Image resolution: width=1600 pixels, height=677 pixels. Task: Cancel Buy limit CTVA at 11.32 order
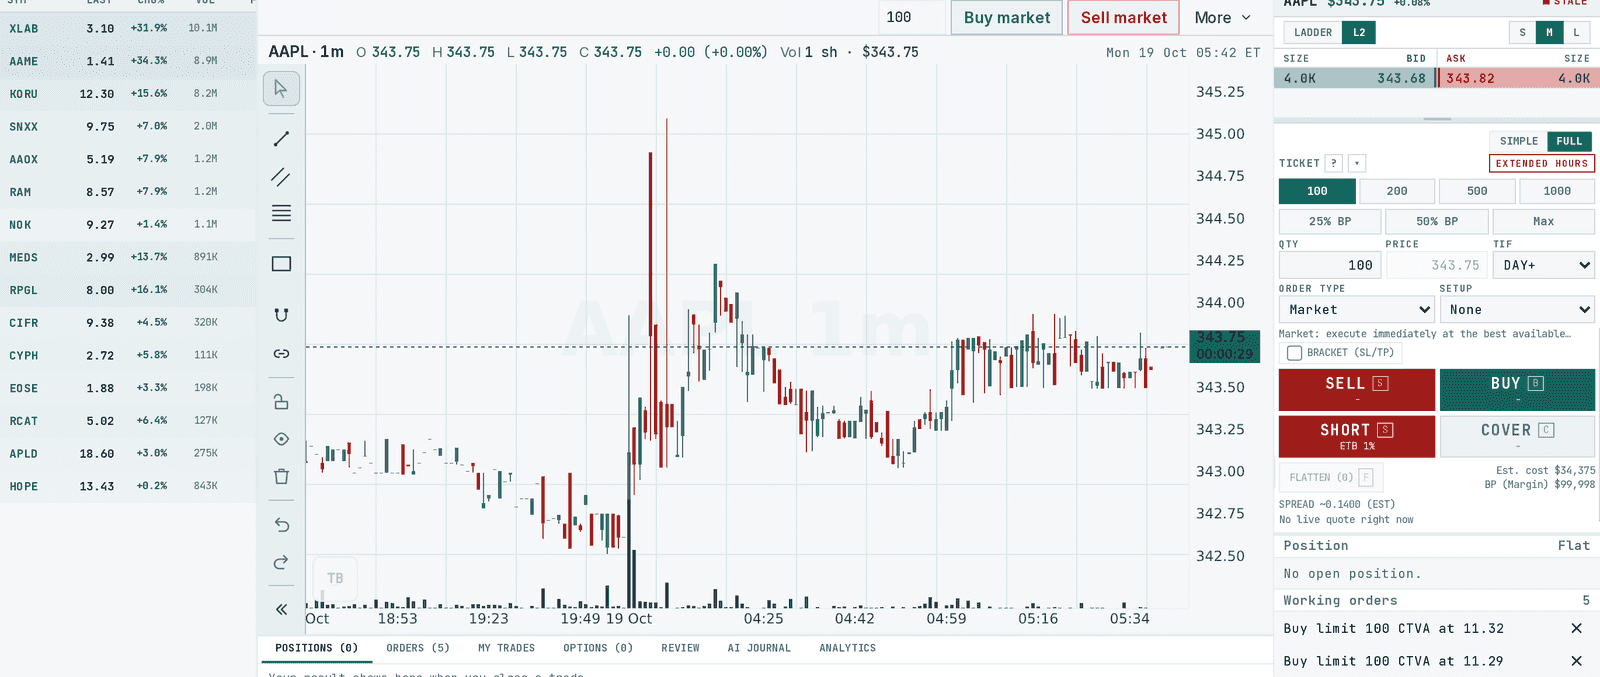click(x=1576, y=628)
